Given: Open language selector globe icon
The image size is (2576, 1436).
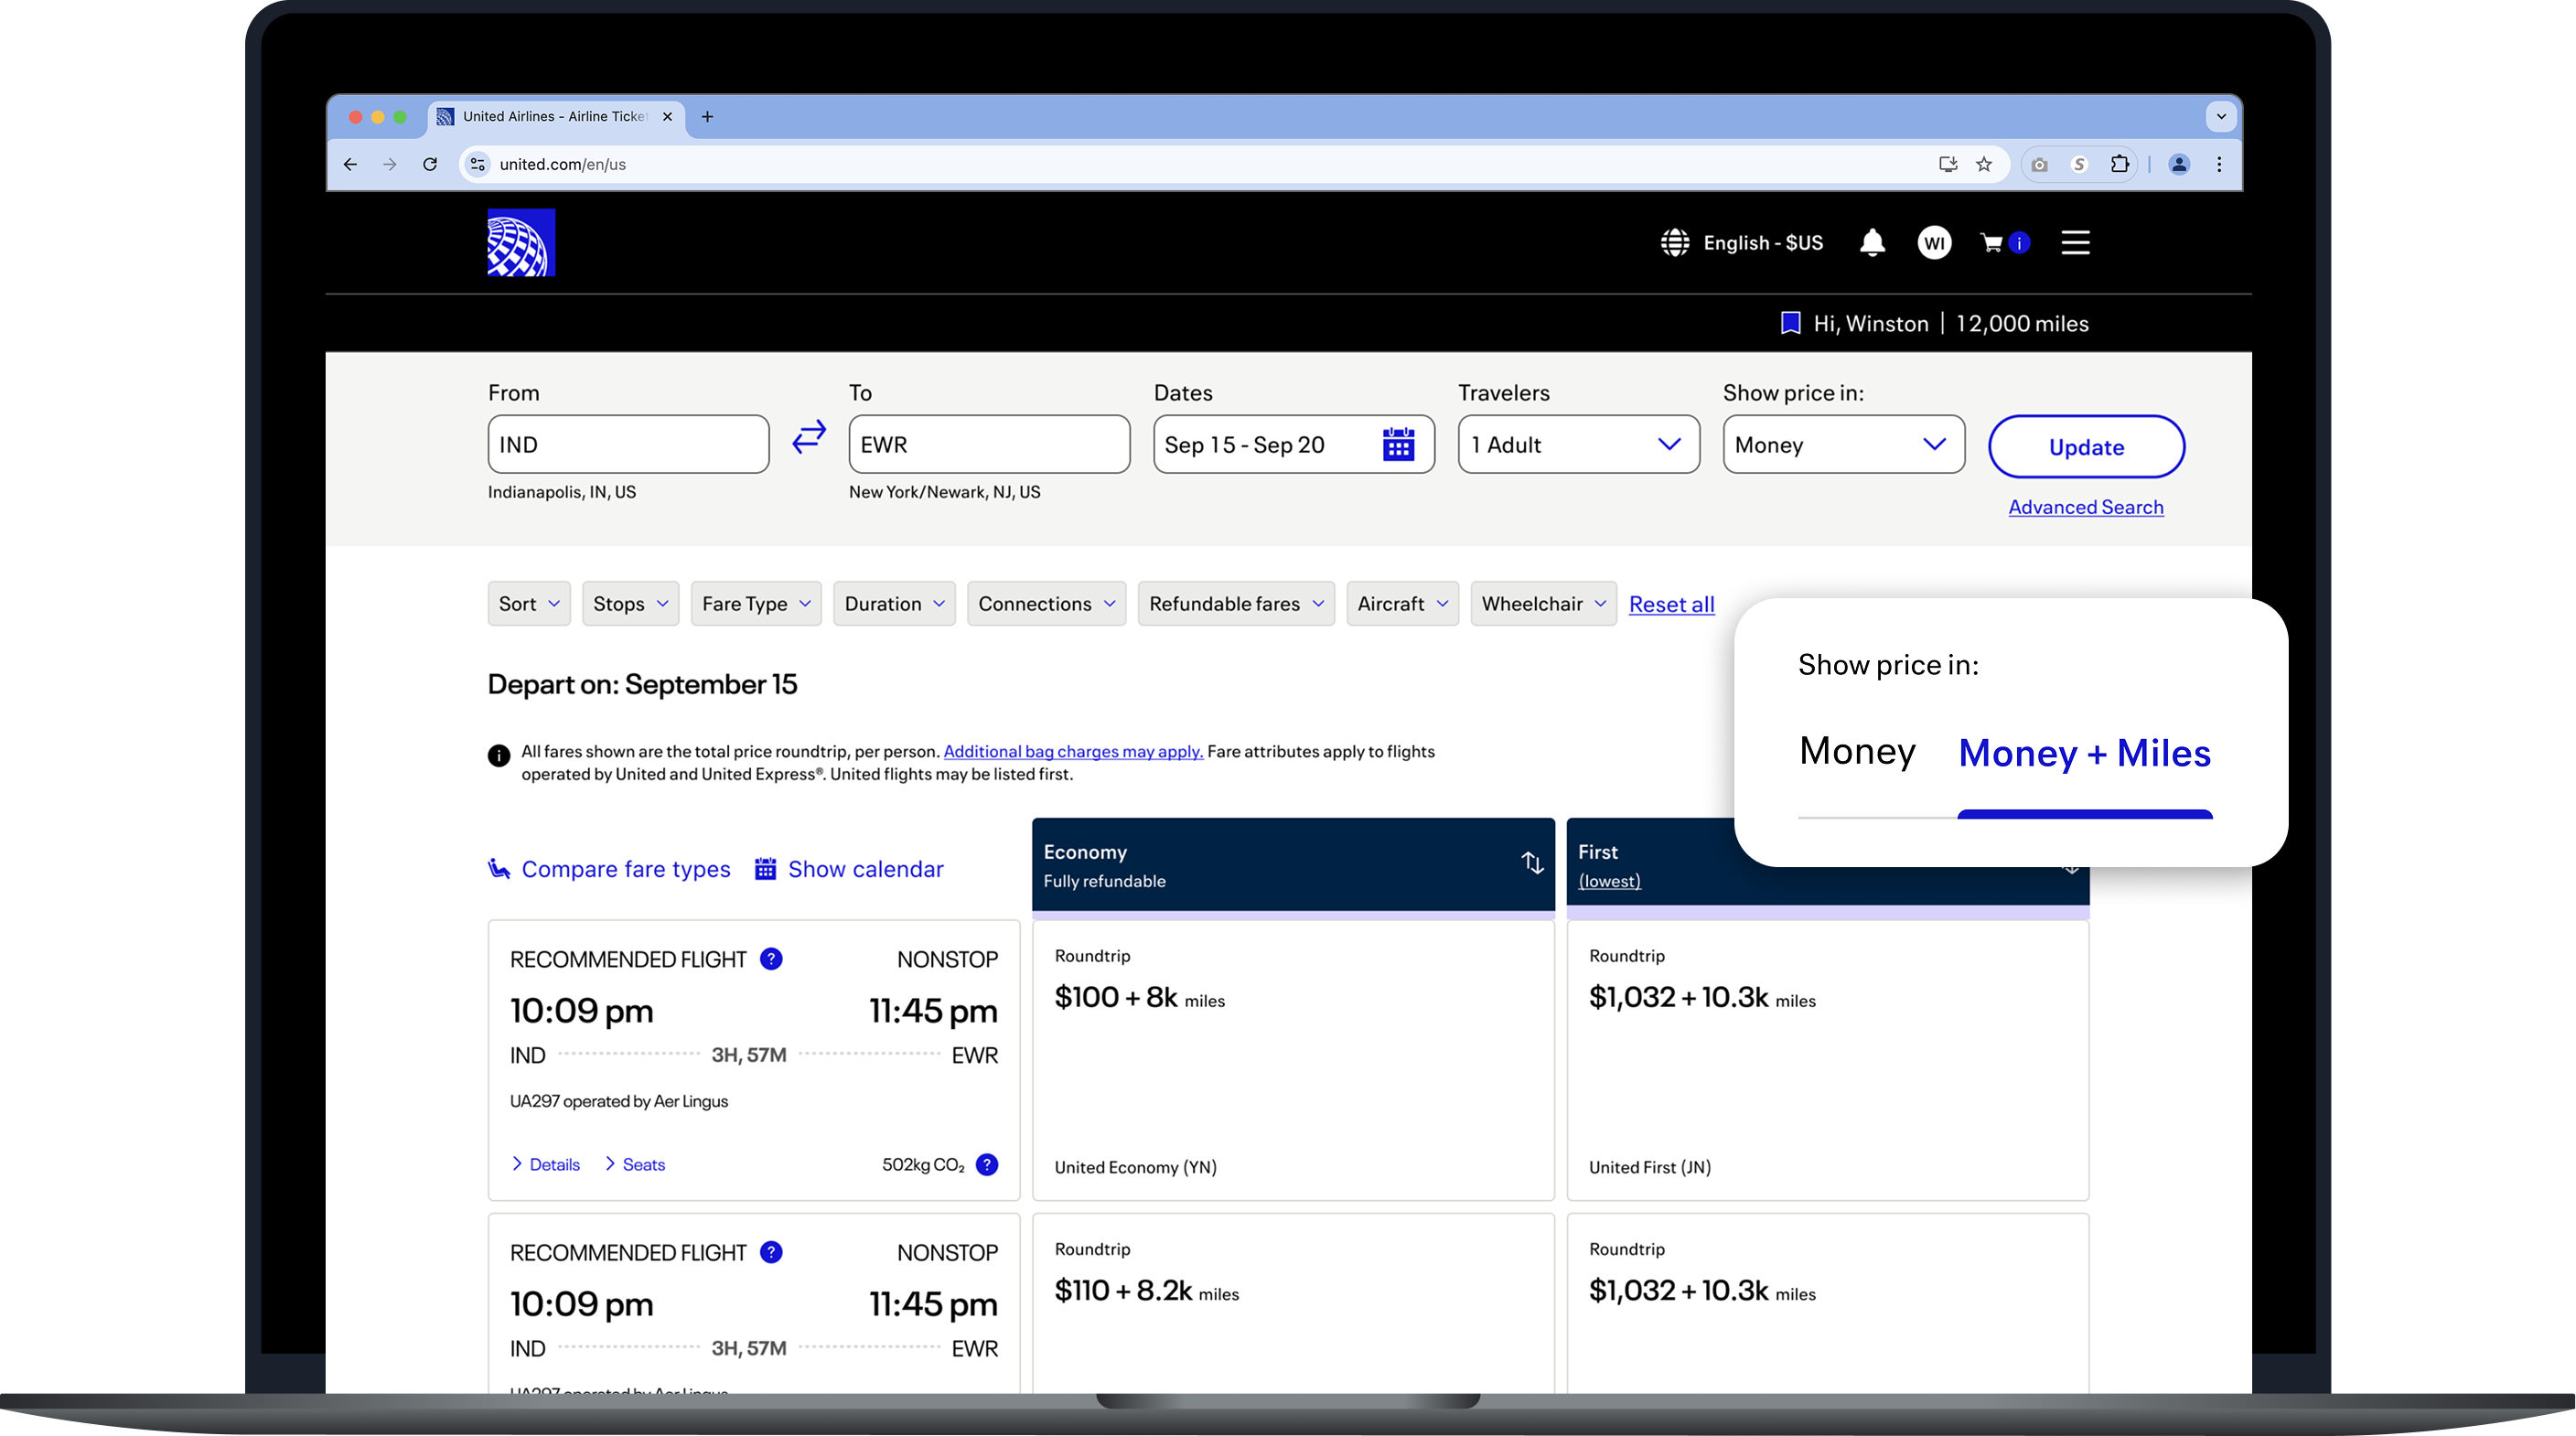Looking at the screenshot, I should click(x=1675, y=243).
